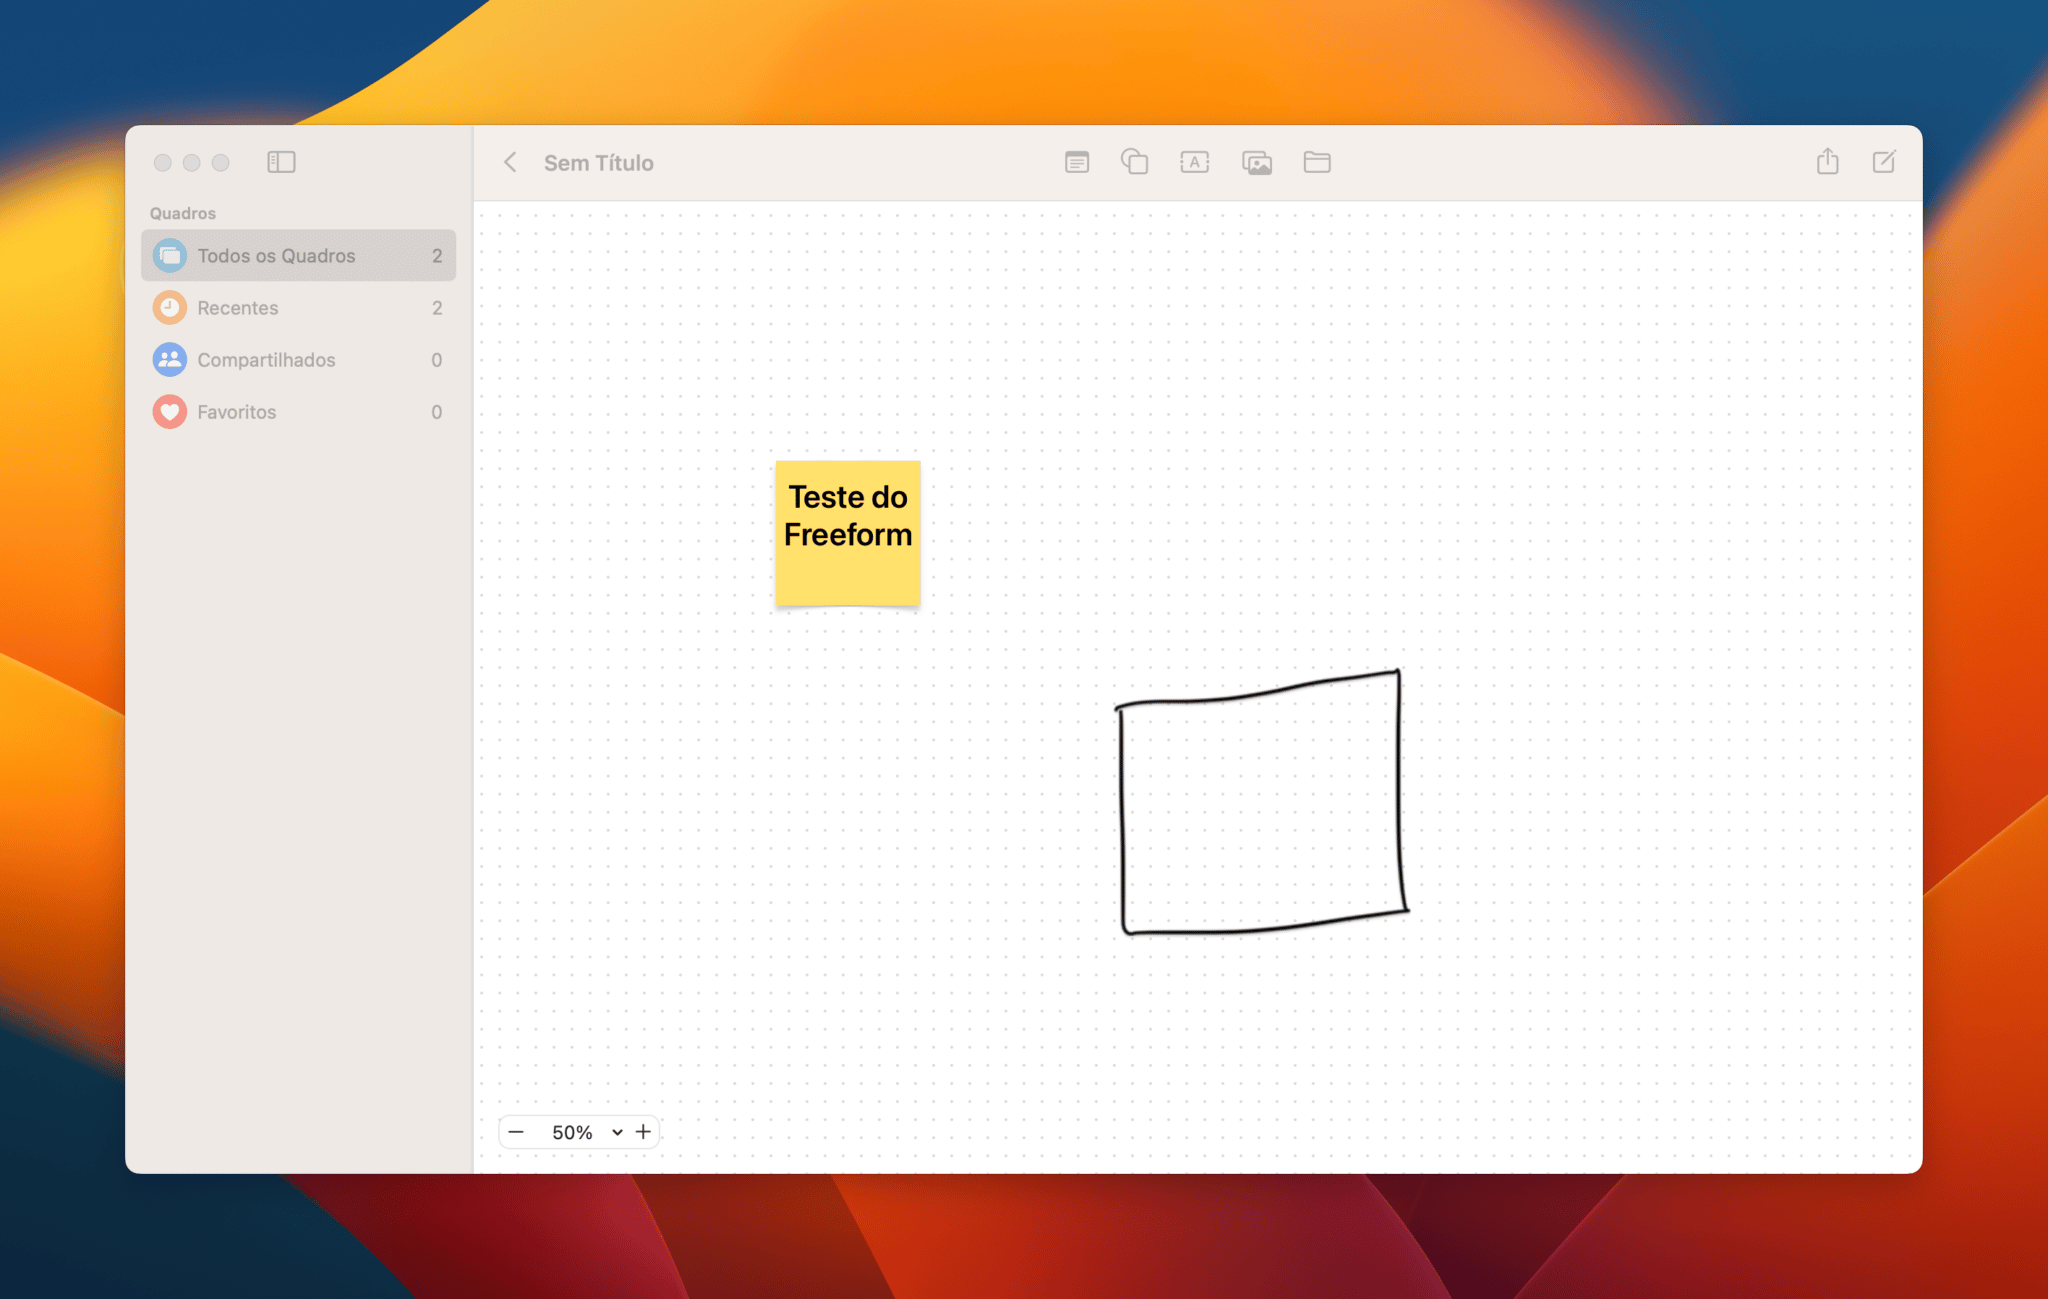Viewport: 2048px width, 1299px height.
Task: Open the share board icon
Action: [x=1827, y=162]
